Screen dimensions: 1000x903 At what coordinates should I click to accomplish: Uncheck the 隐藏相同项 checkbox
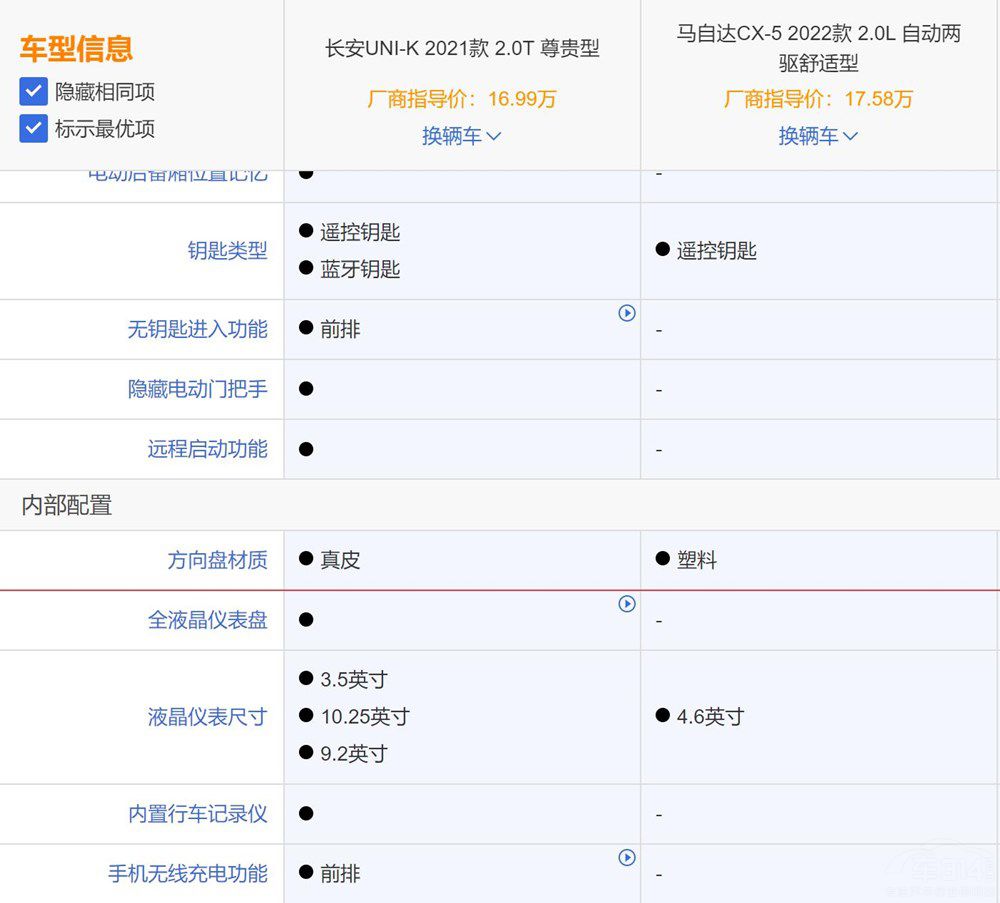[34, 92]
